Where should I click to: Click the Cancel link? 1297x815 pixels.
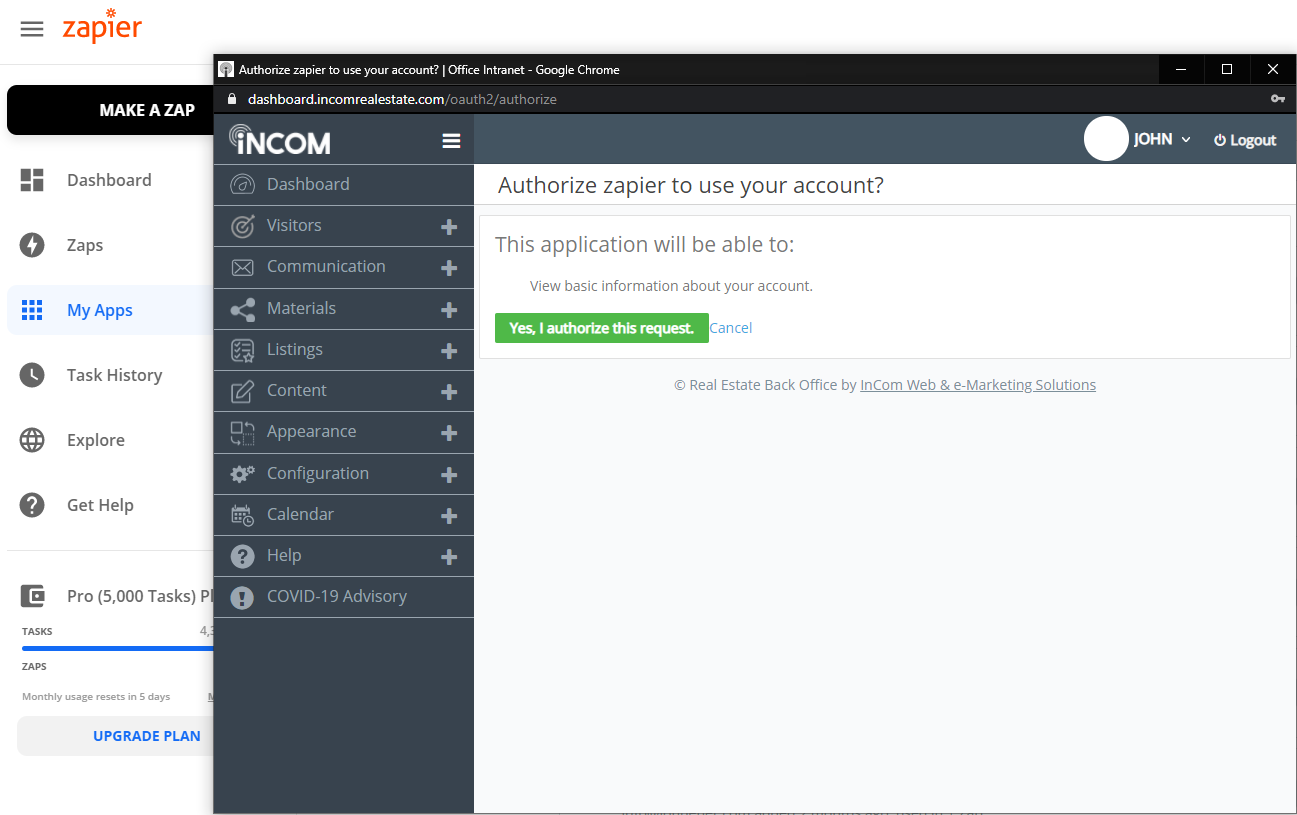(730, 328)
